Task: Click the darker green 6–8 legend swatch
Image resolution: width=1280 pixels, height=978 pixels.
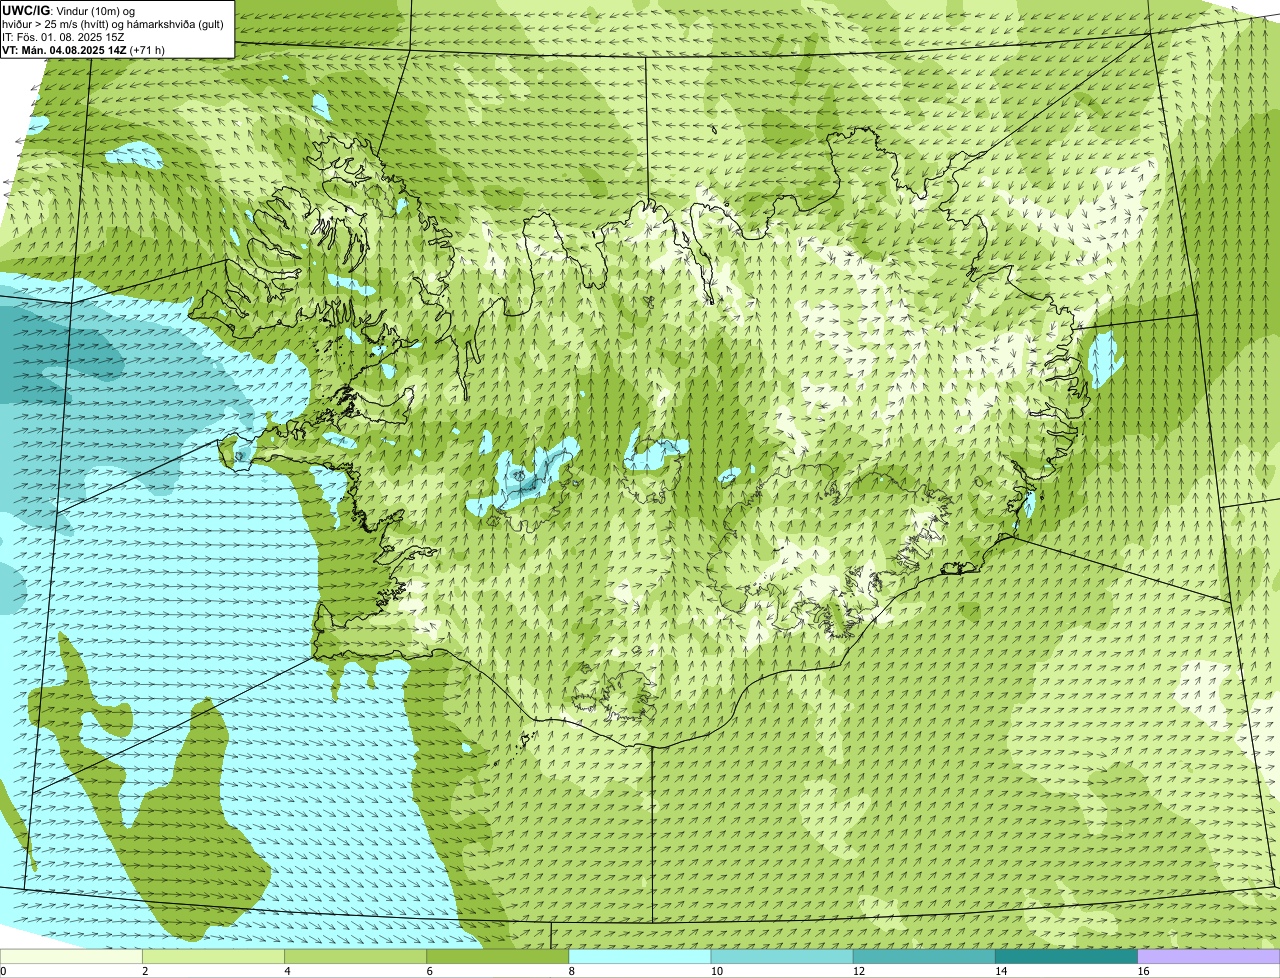Action: (x=499, y=957)
